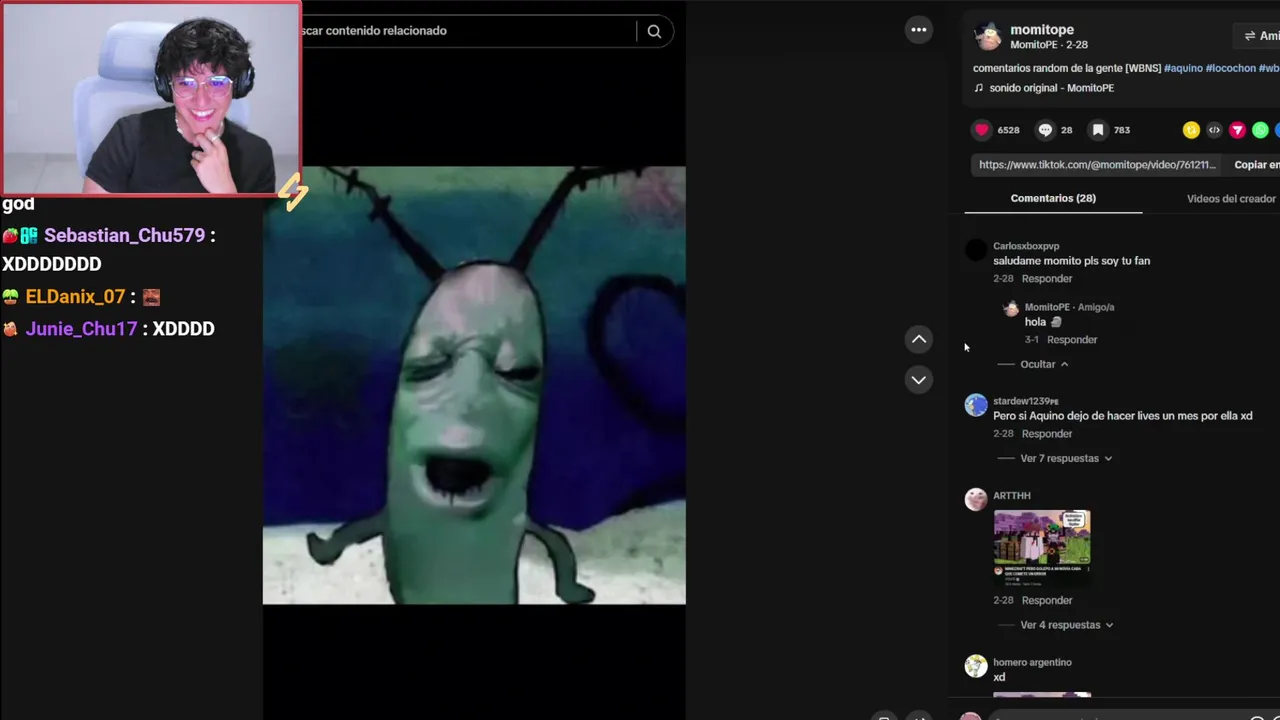Like the video with the heart icon
The height and width of the screenshot is (720, 1280).
point(982,130)
